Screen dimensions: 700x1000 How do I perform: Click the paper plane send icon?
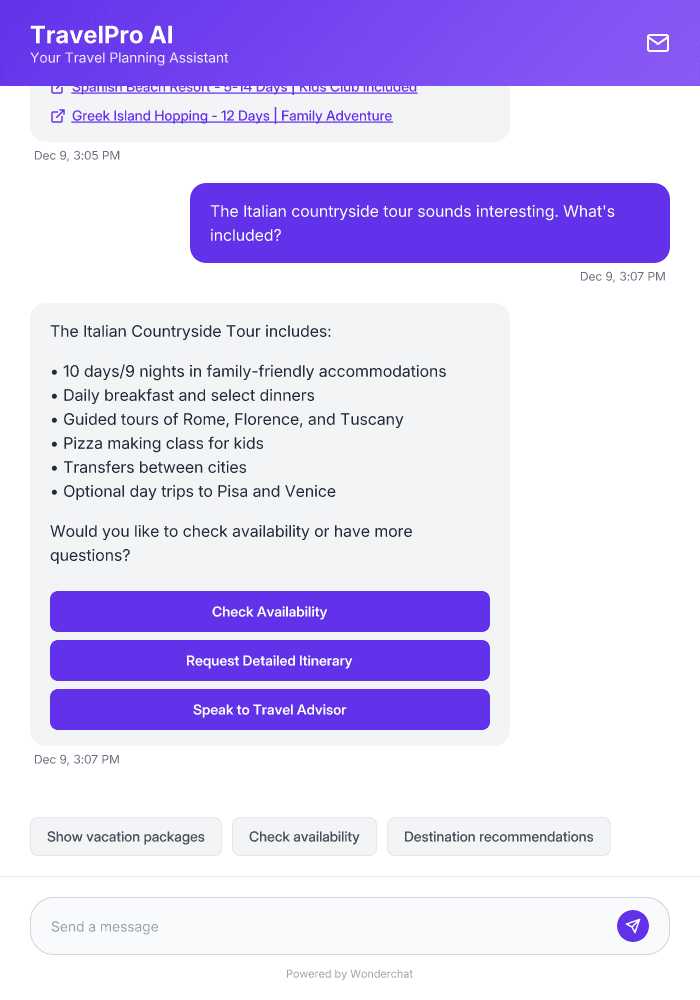(633, 925)
